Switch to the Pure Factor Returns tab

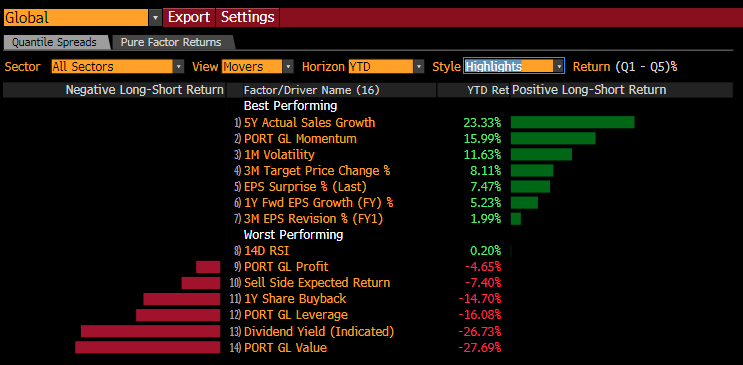[171, 42]
